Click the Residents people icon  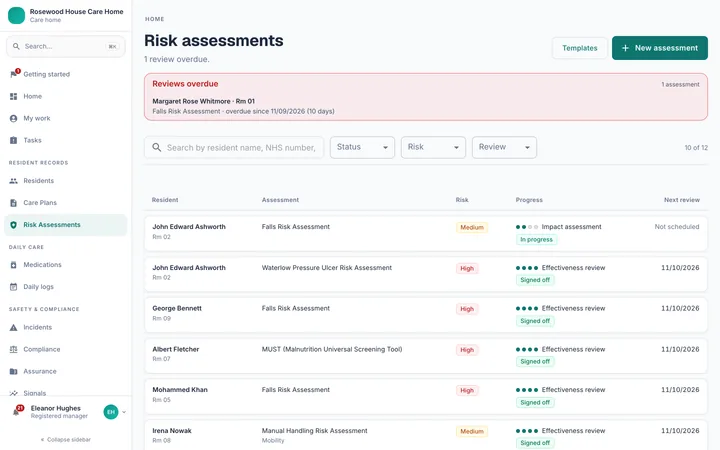tap(14, 181)
